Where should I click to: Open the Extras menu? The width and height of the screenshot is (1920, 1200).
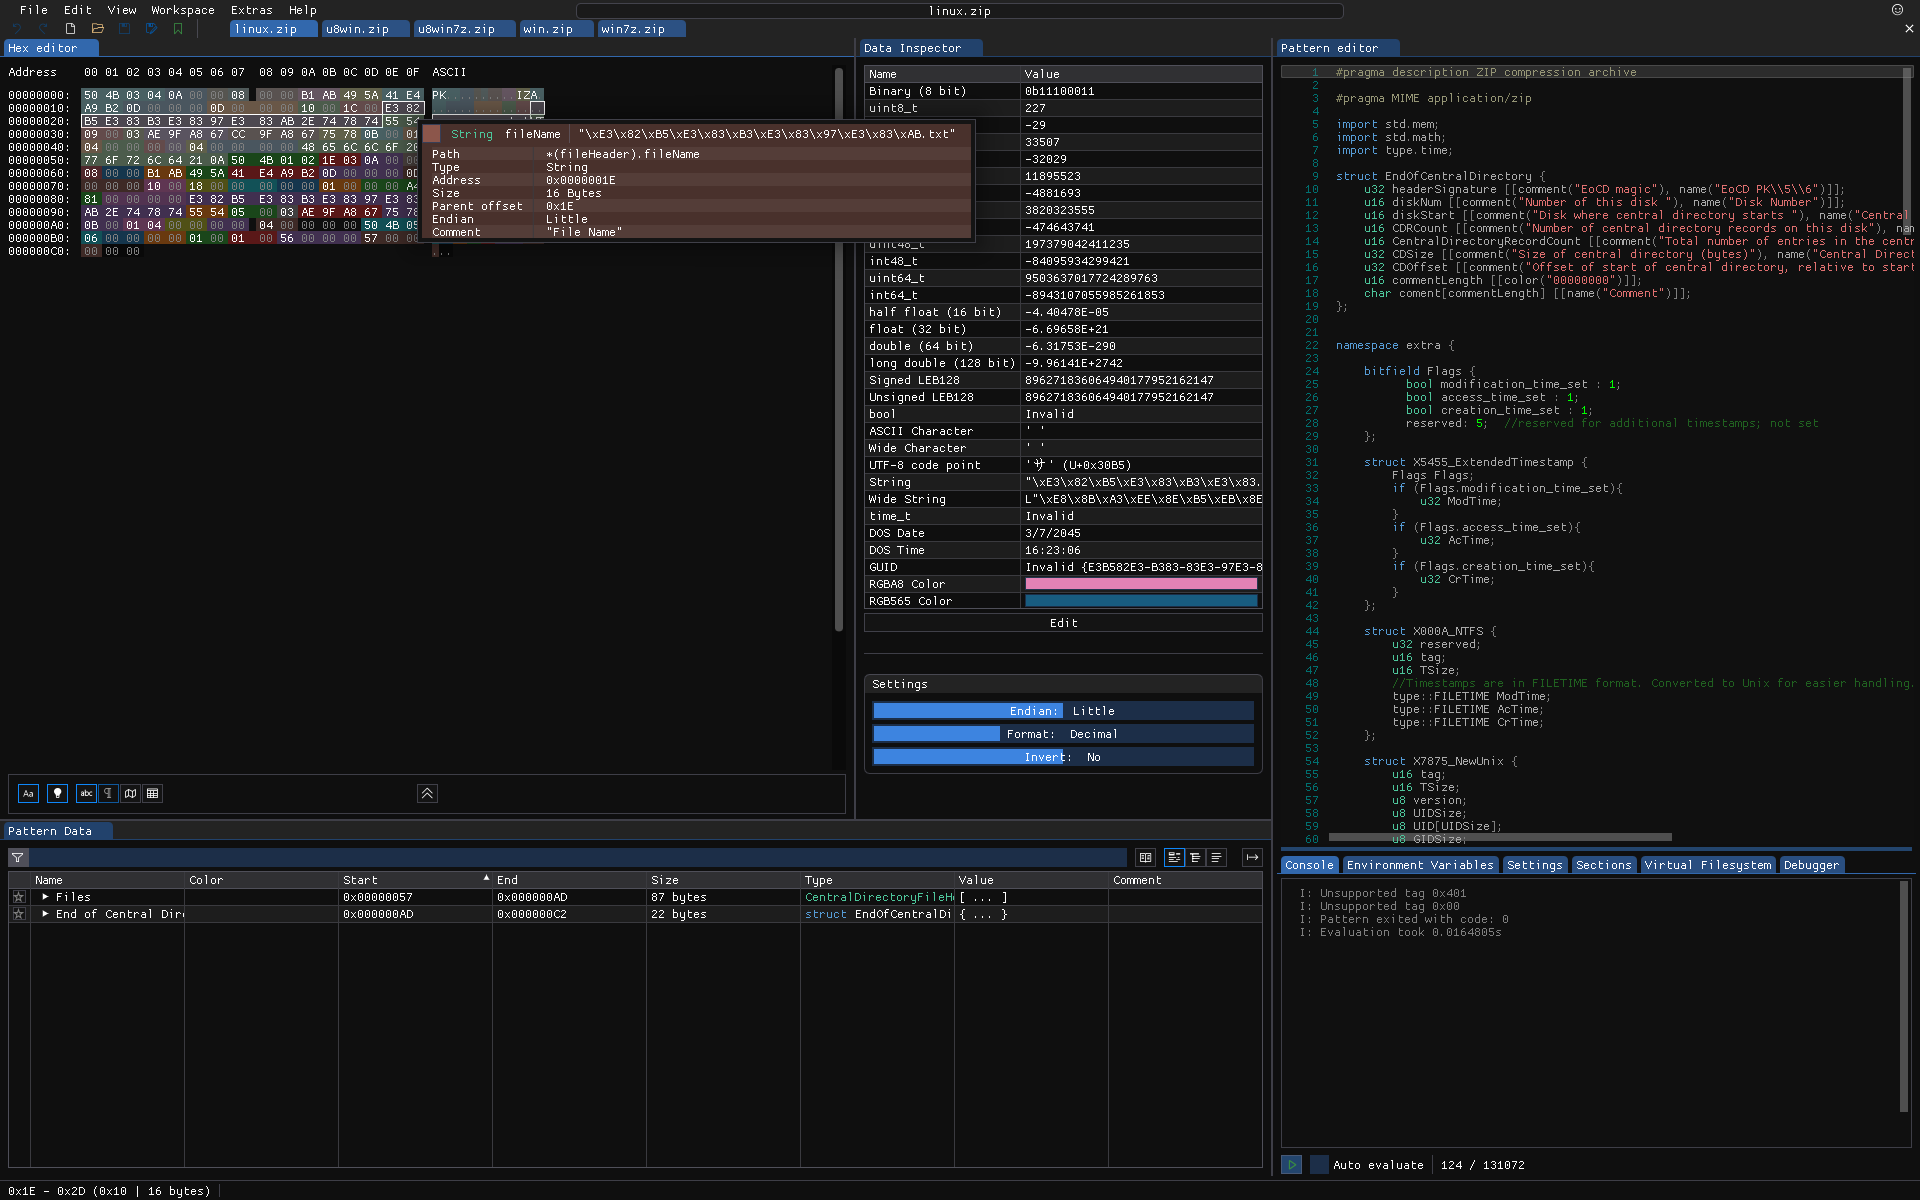[x=251, y=10]
